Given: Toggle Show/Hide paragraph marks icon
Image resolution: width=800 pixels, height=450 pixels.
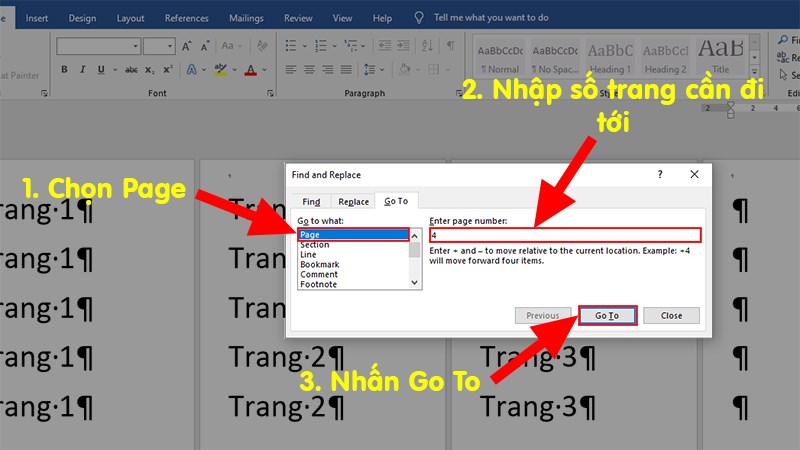Looking at the screenshot, I should [451, 46].
